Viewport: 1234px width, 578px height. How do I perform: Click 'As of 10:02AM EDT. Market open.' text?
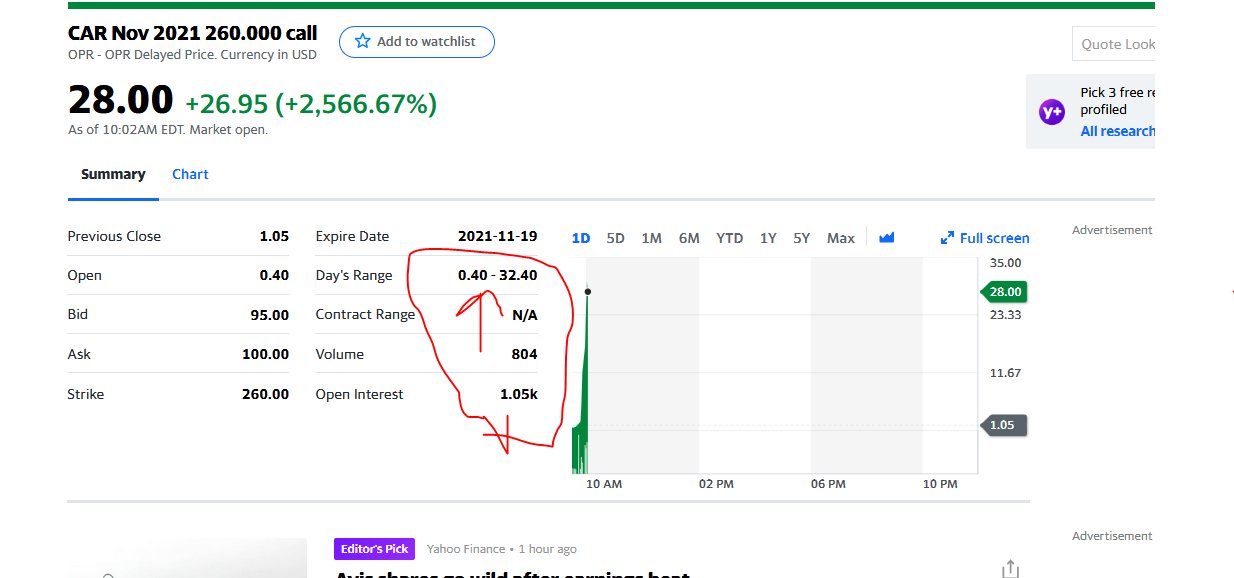pos(168,130)
